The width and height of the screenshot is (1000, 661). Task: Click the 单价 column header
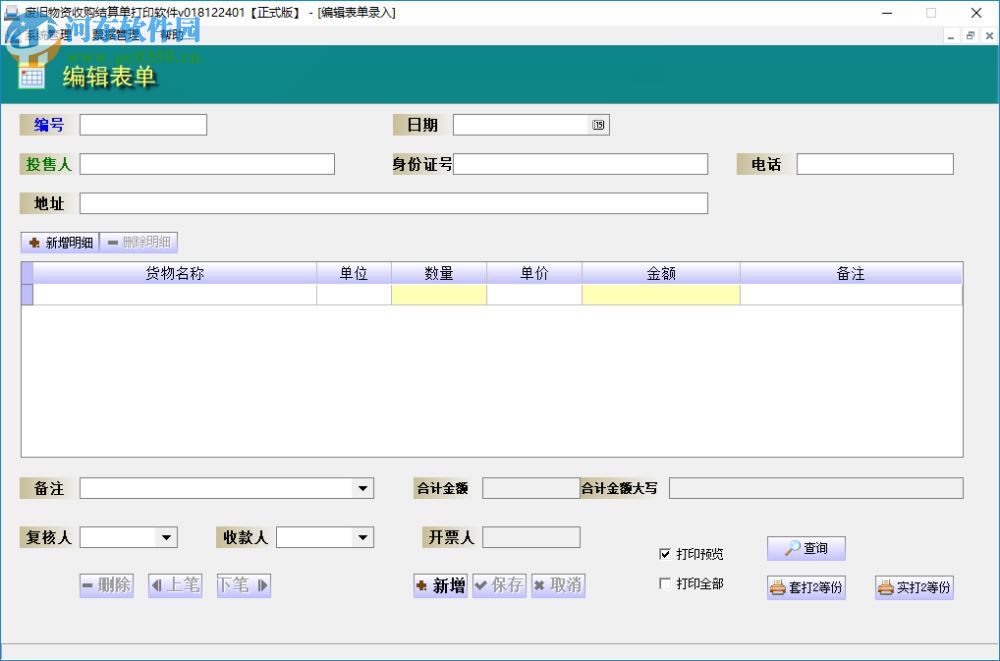[534, 273]
